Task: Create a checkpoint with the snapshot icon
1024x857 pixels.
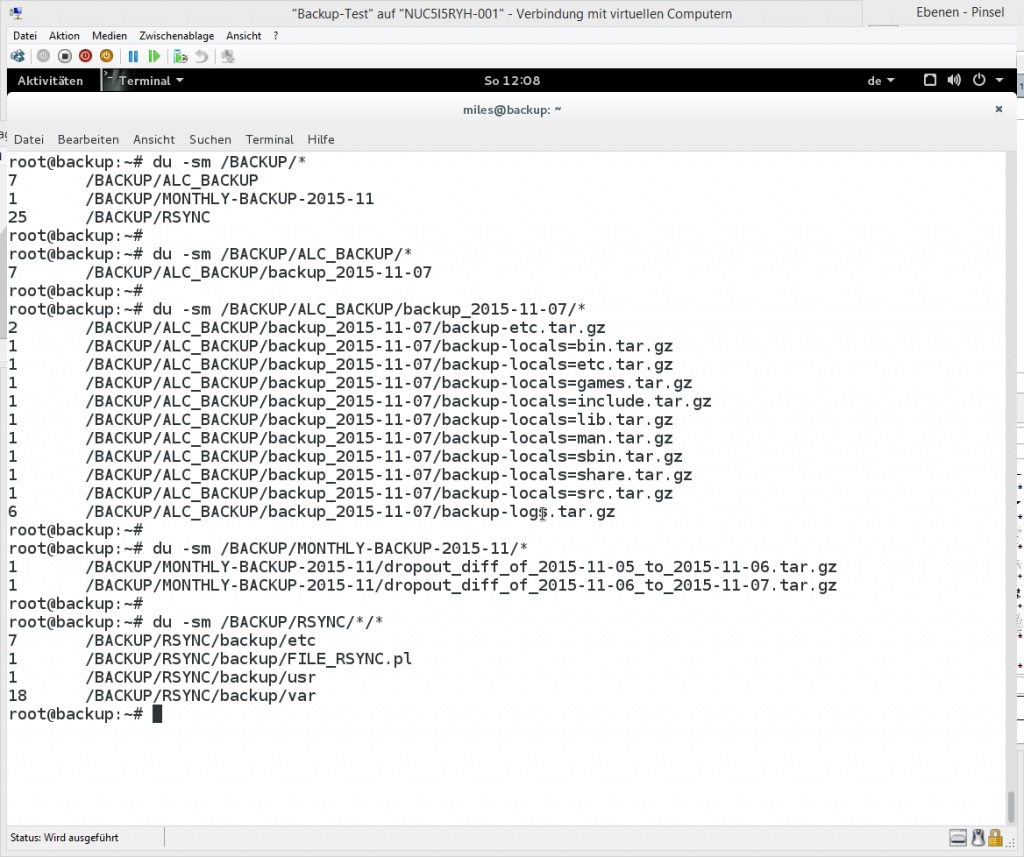Action: click(x=181, y=56)
